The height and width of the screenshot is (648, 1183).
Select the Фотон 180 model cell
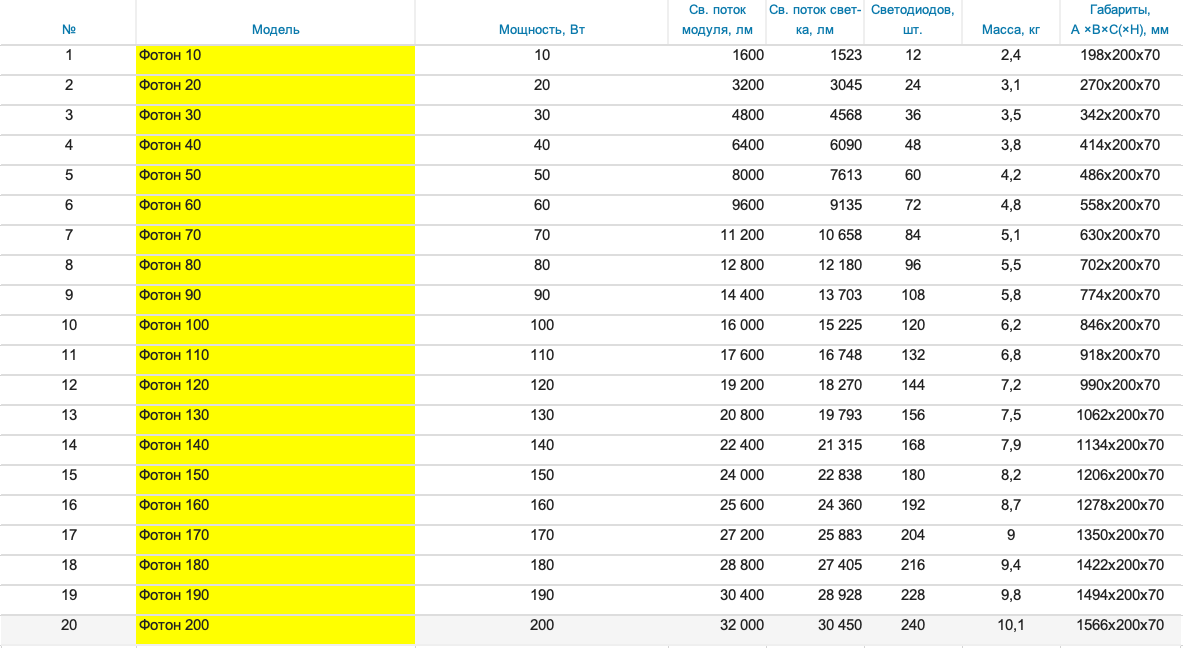coord(275,570)
